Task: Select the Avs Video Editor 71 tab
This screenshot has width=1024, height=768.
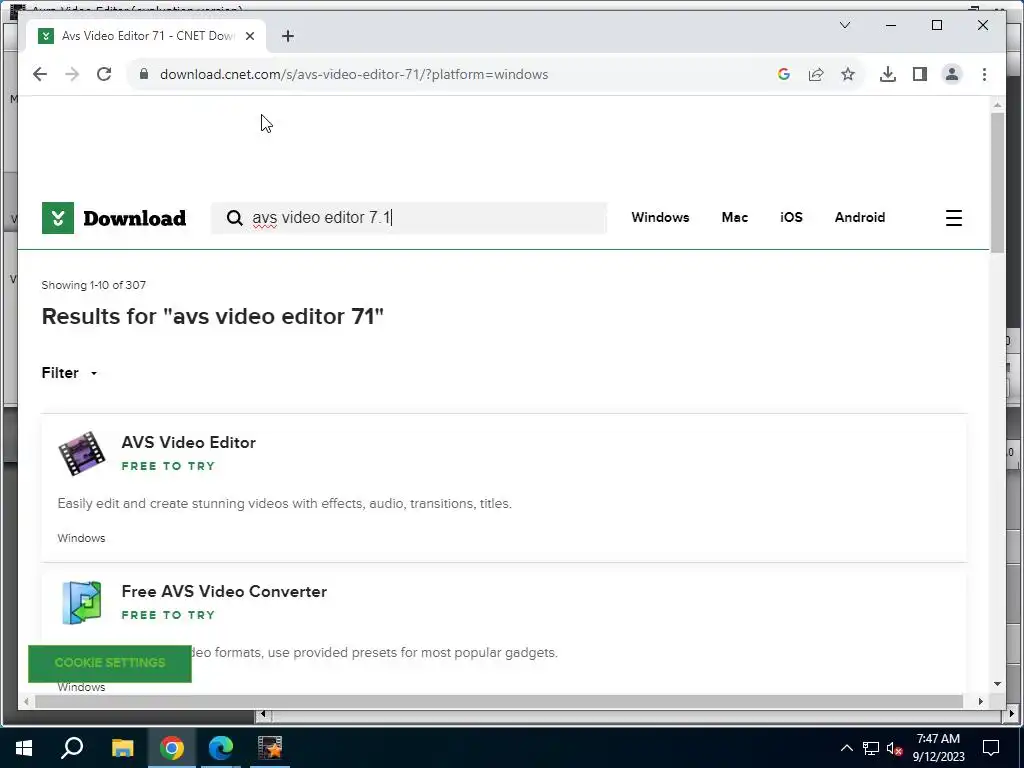Action: coord(146,36)
